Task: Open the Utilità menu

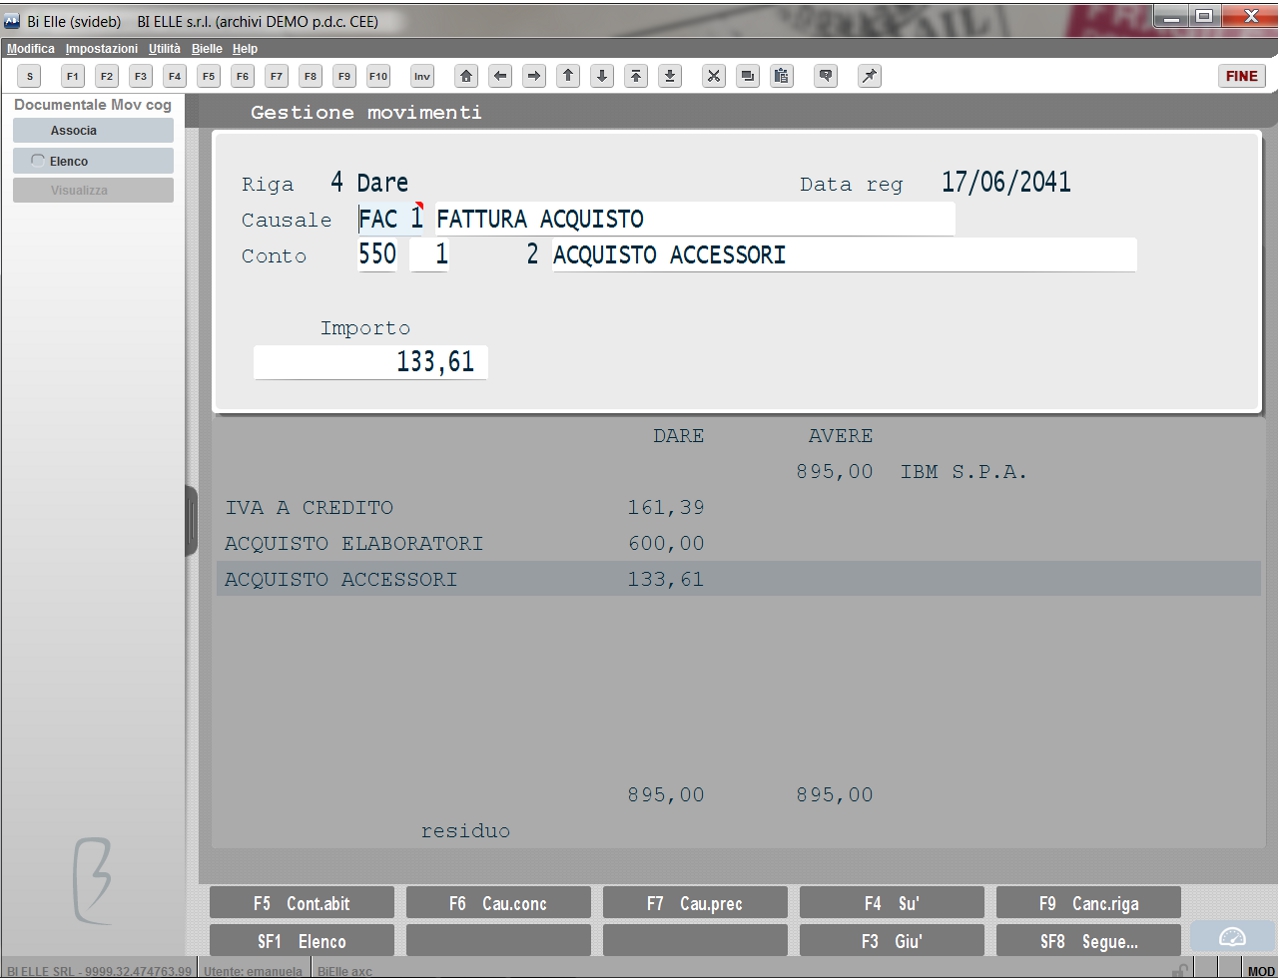Action: click(x=165, y=48)
